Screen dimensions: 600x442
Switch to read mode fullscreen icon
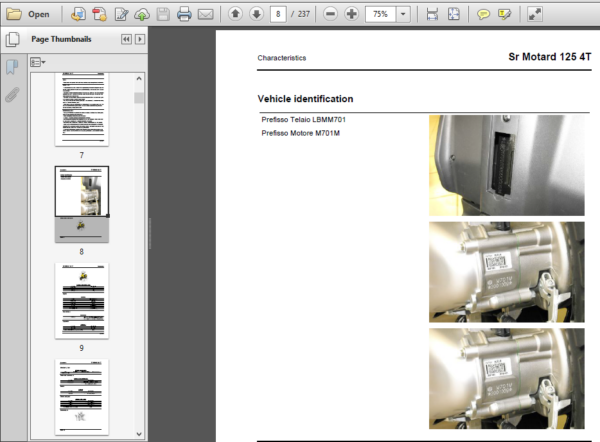535,15
